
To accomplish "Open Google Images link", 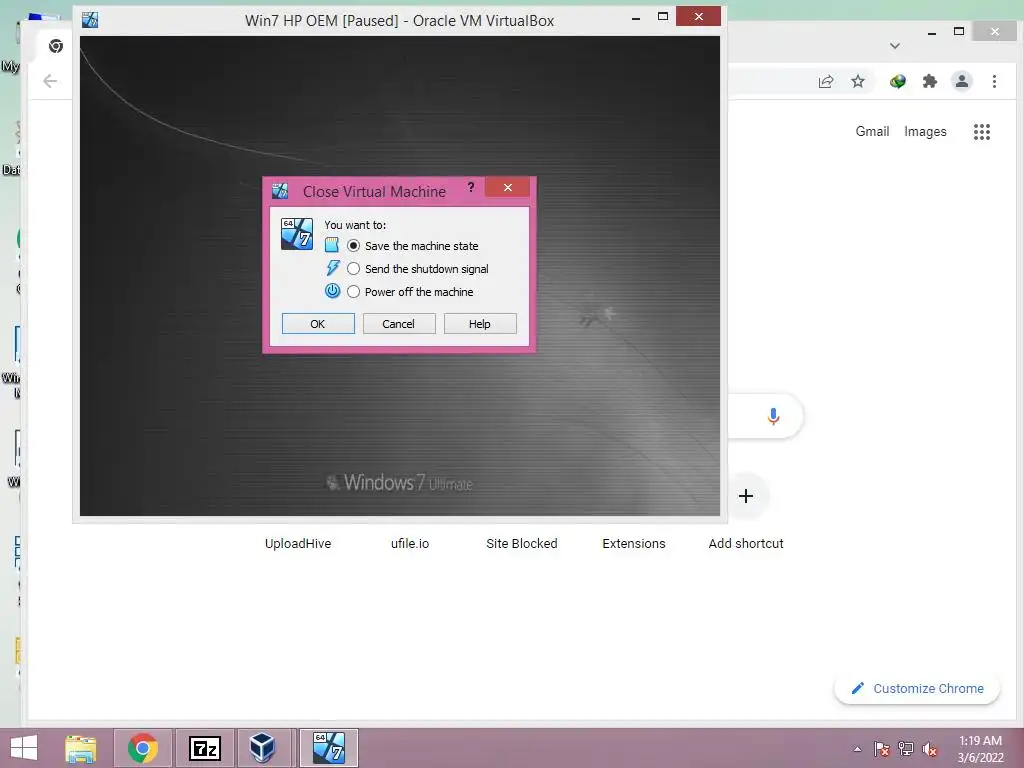I will pyautogui.click(x=925, y=131).
